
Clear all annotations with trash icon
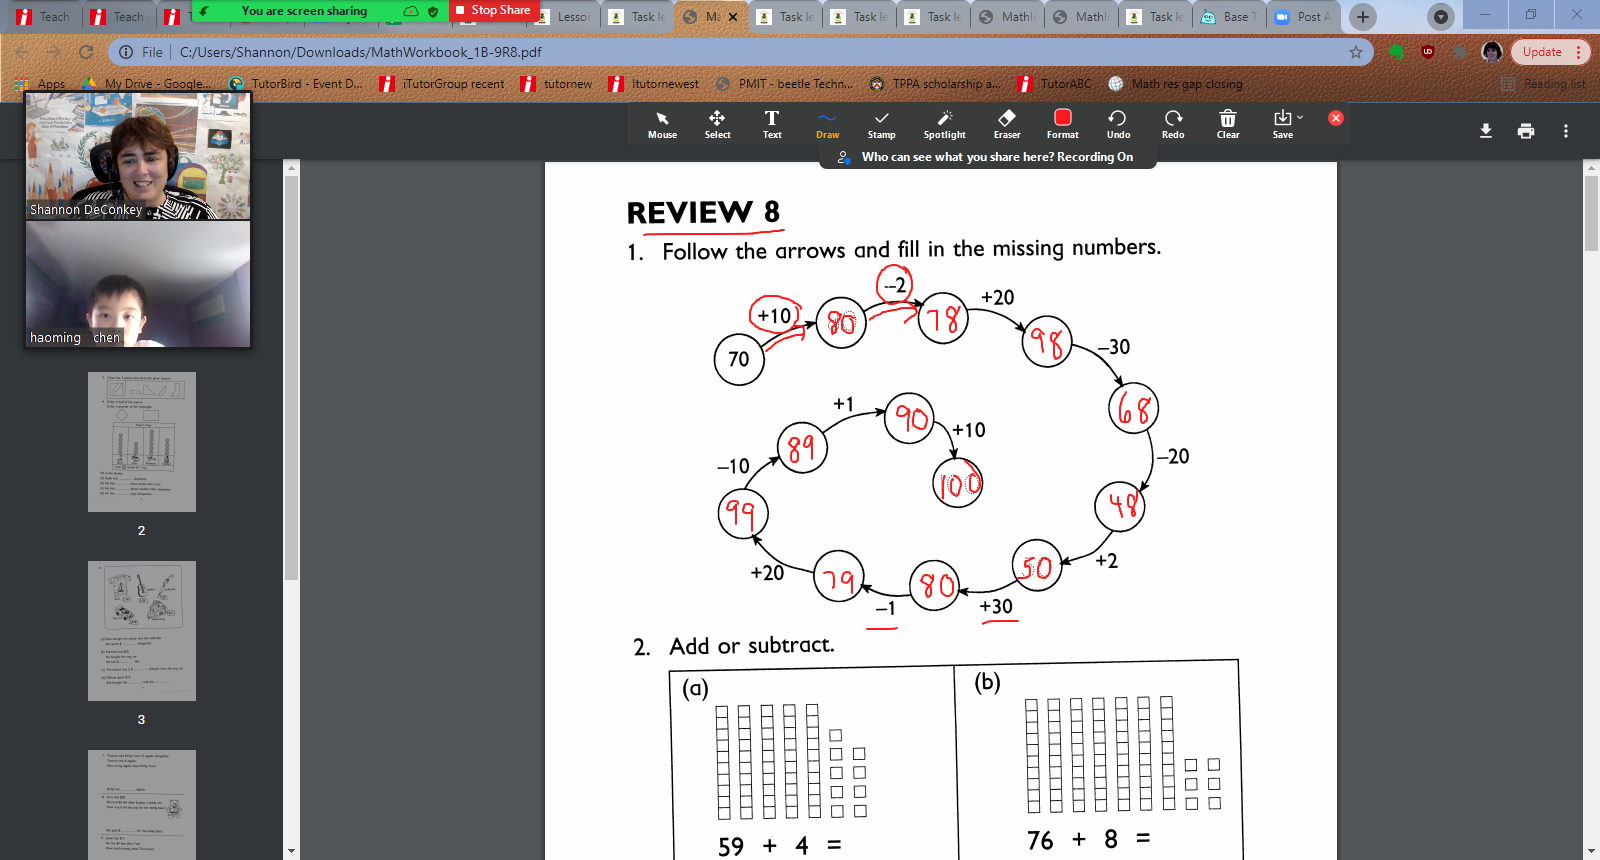(x=1228, y=125)
